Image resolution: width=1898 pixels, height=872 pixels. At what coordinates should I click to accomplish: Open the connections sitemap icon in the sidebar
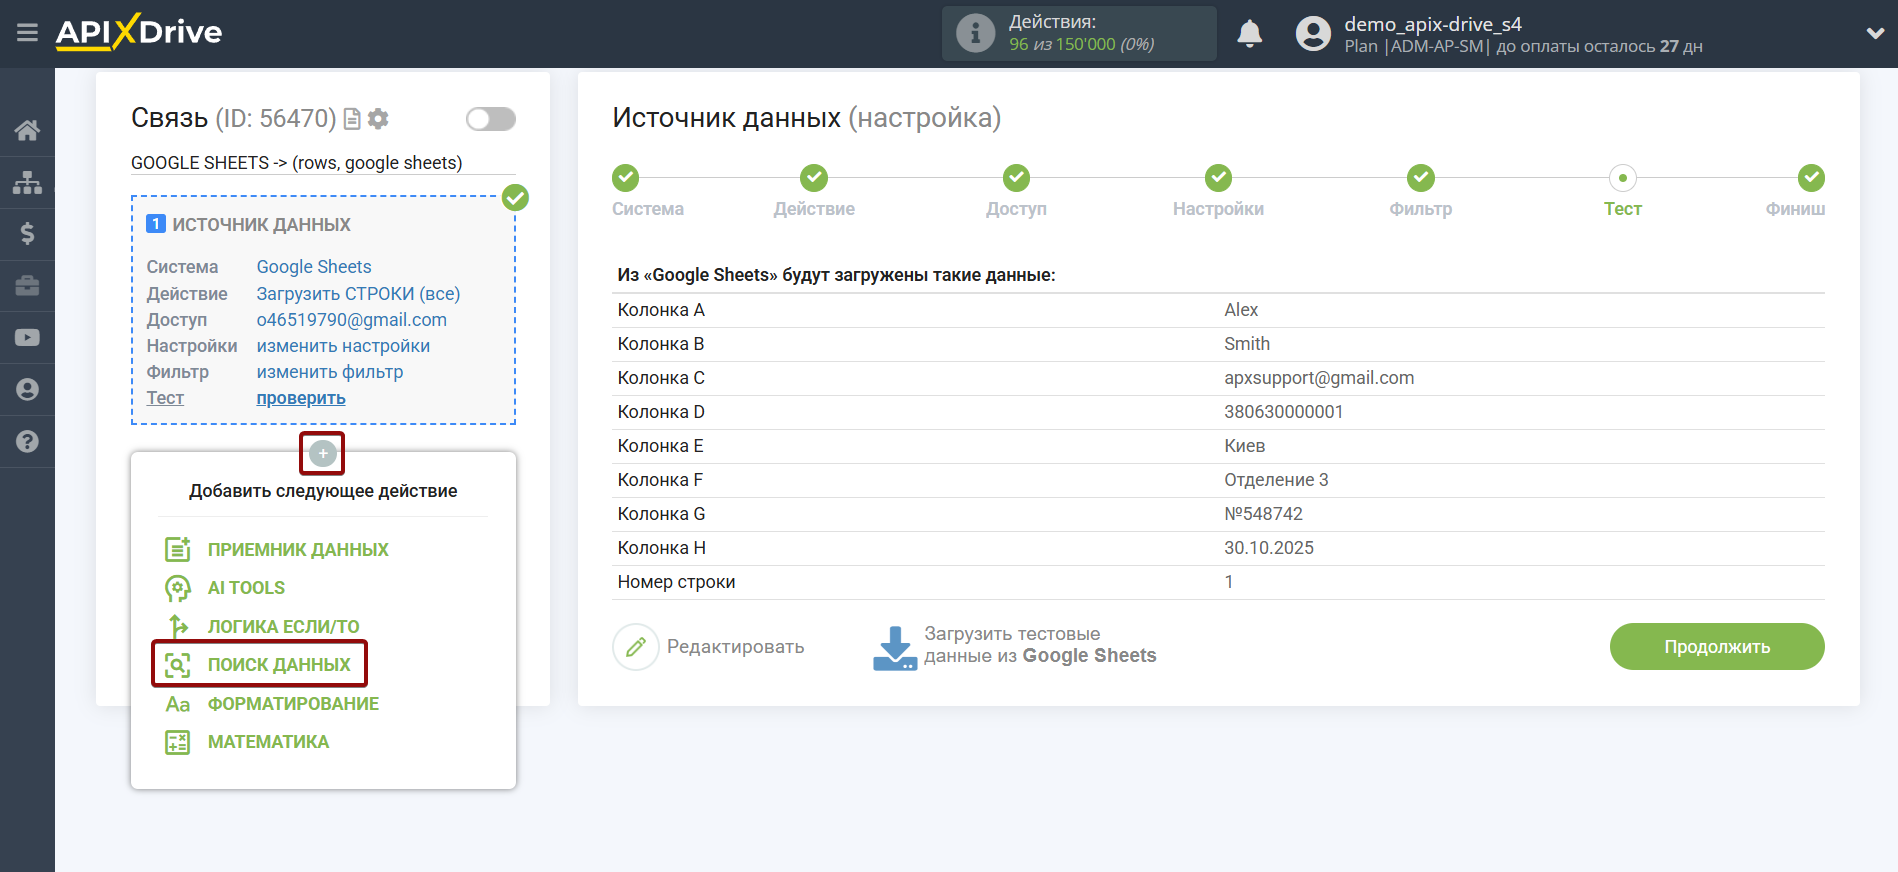pos(27,182)
